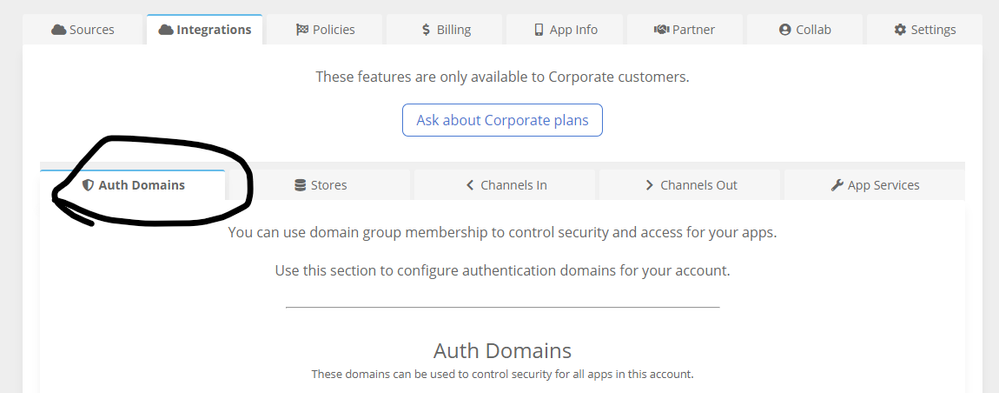Screen dimensions: 999x393
Task: Click the cloud icon on Integrations
Action: (x=166, y=30)
